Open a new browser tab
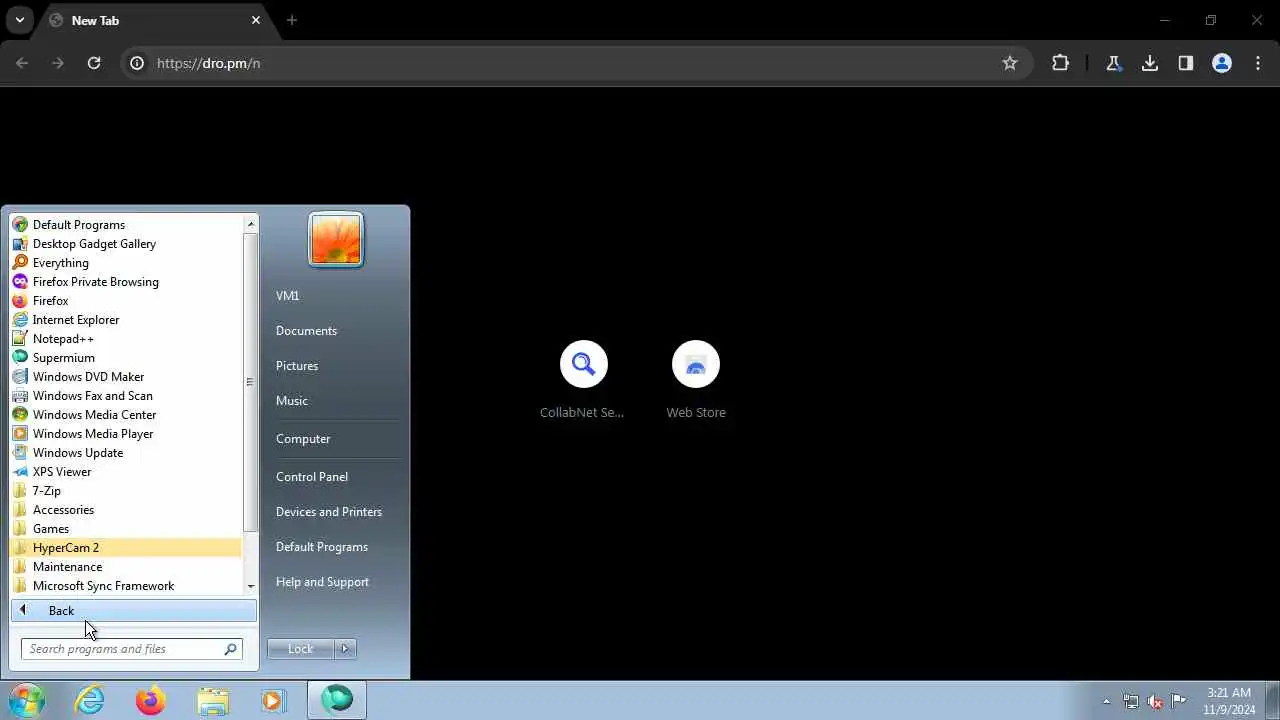 coord(292,20)
